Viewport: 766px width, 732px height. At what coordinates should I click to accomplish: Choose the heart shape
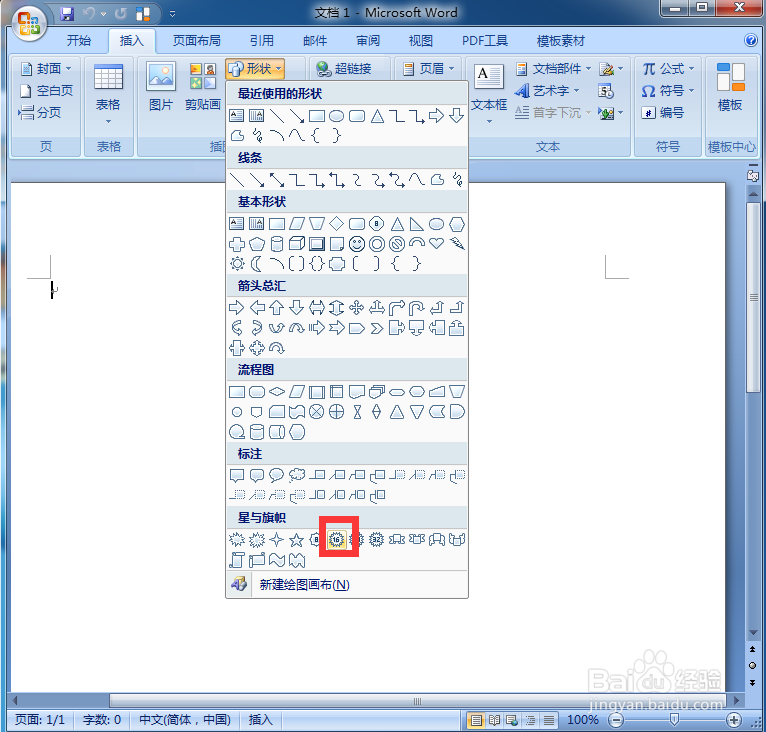click(x=436, y=244)
